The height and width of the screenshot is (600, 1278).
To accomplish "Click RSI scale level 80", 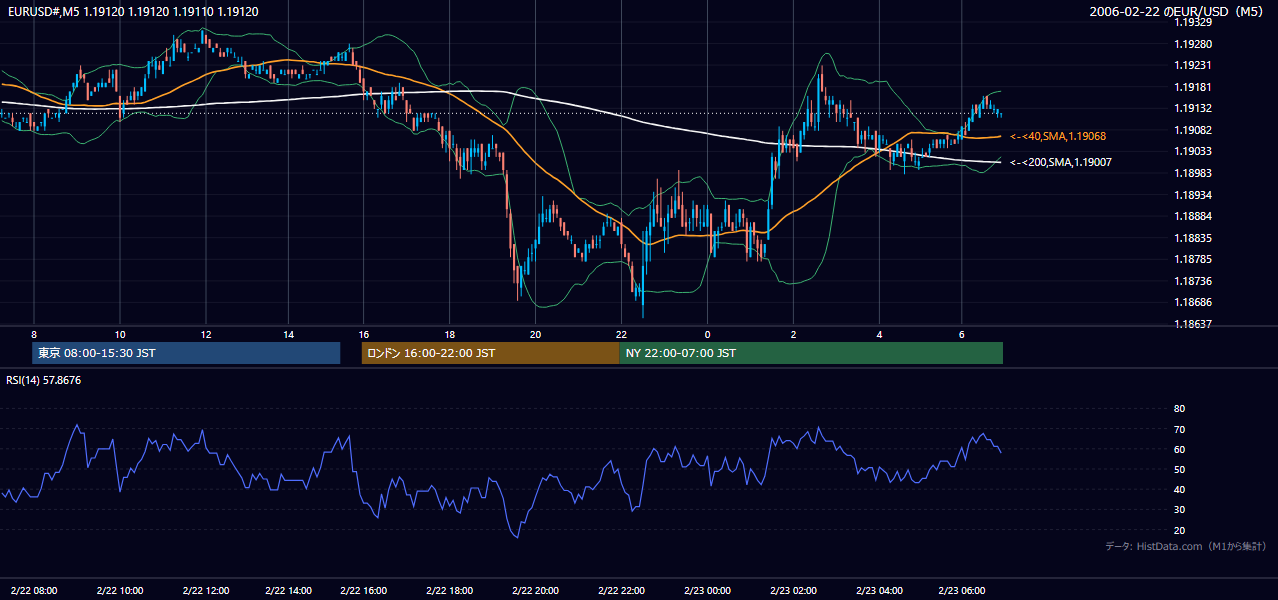I will [1179, 409].
